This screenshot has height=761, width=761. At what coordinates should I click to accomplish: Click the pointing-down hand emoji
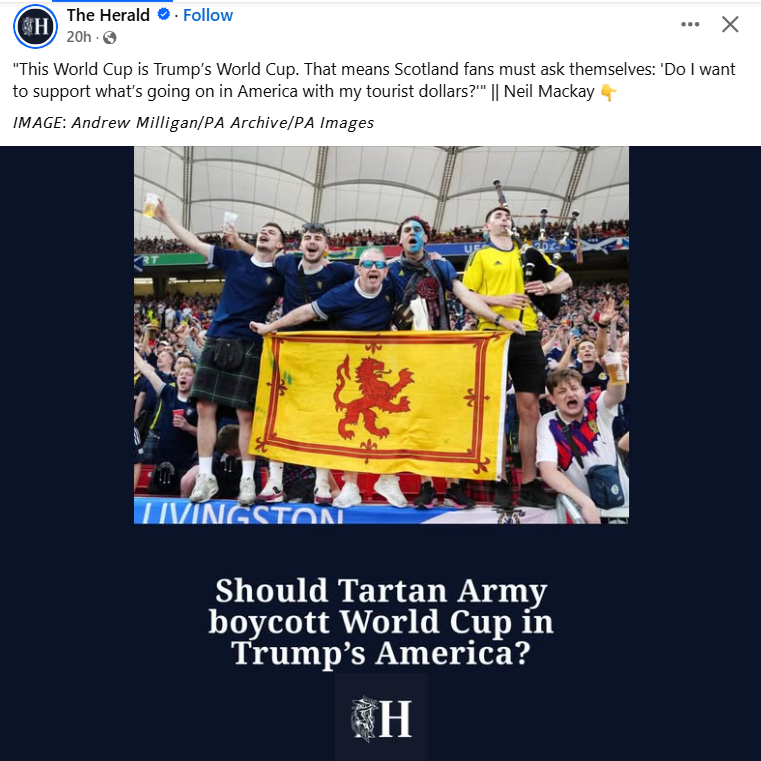coord(608,92)
